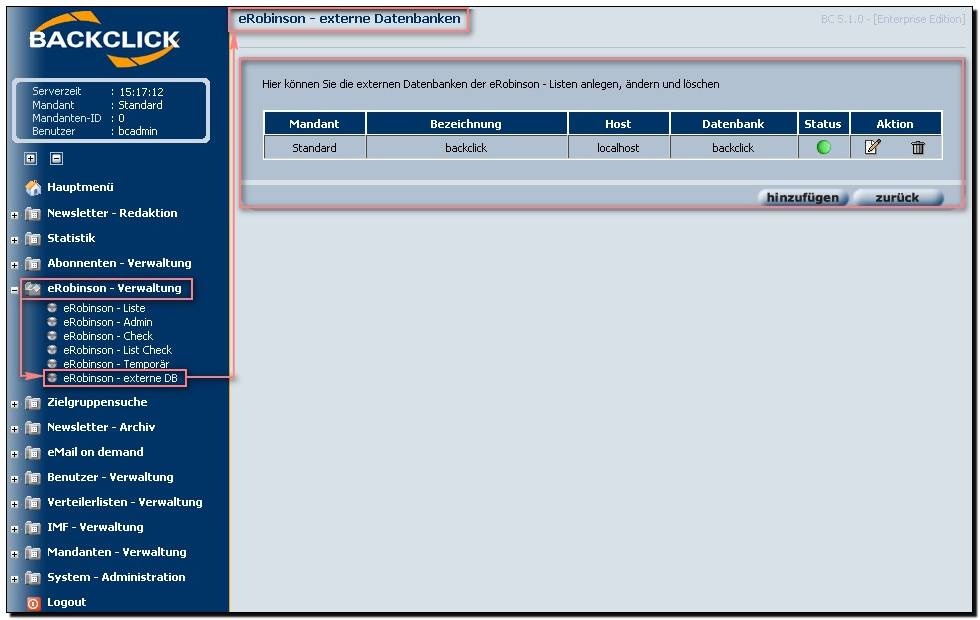Expand Mandanten - Verwaltung tree node
Image resolution: width=980 pixels, height=620 pixels.
click(14, 554)
